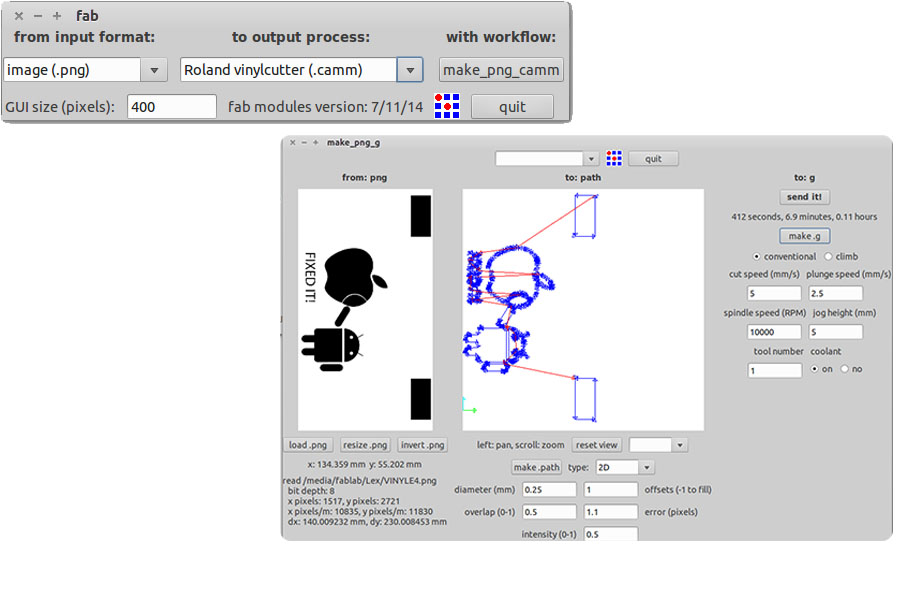The image size is (900, 600).
Task: Click the source PNG image preview
Action: pyautogui.click(x=365, y=310)
